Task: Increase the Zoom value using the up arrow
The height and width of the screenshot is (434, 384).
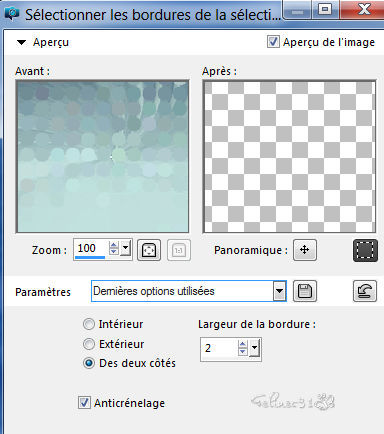Action: [113, 245]
